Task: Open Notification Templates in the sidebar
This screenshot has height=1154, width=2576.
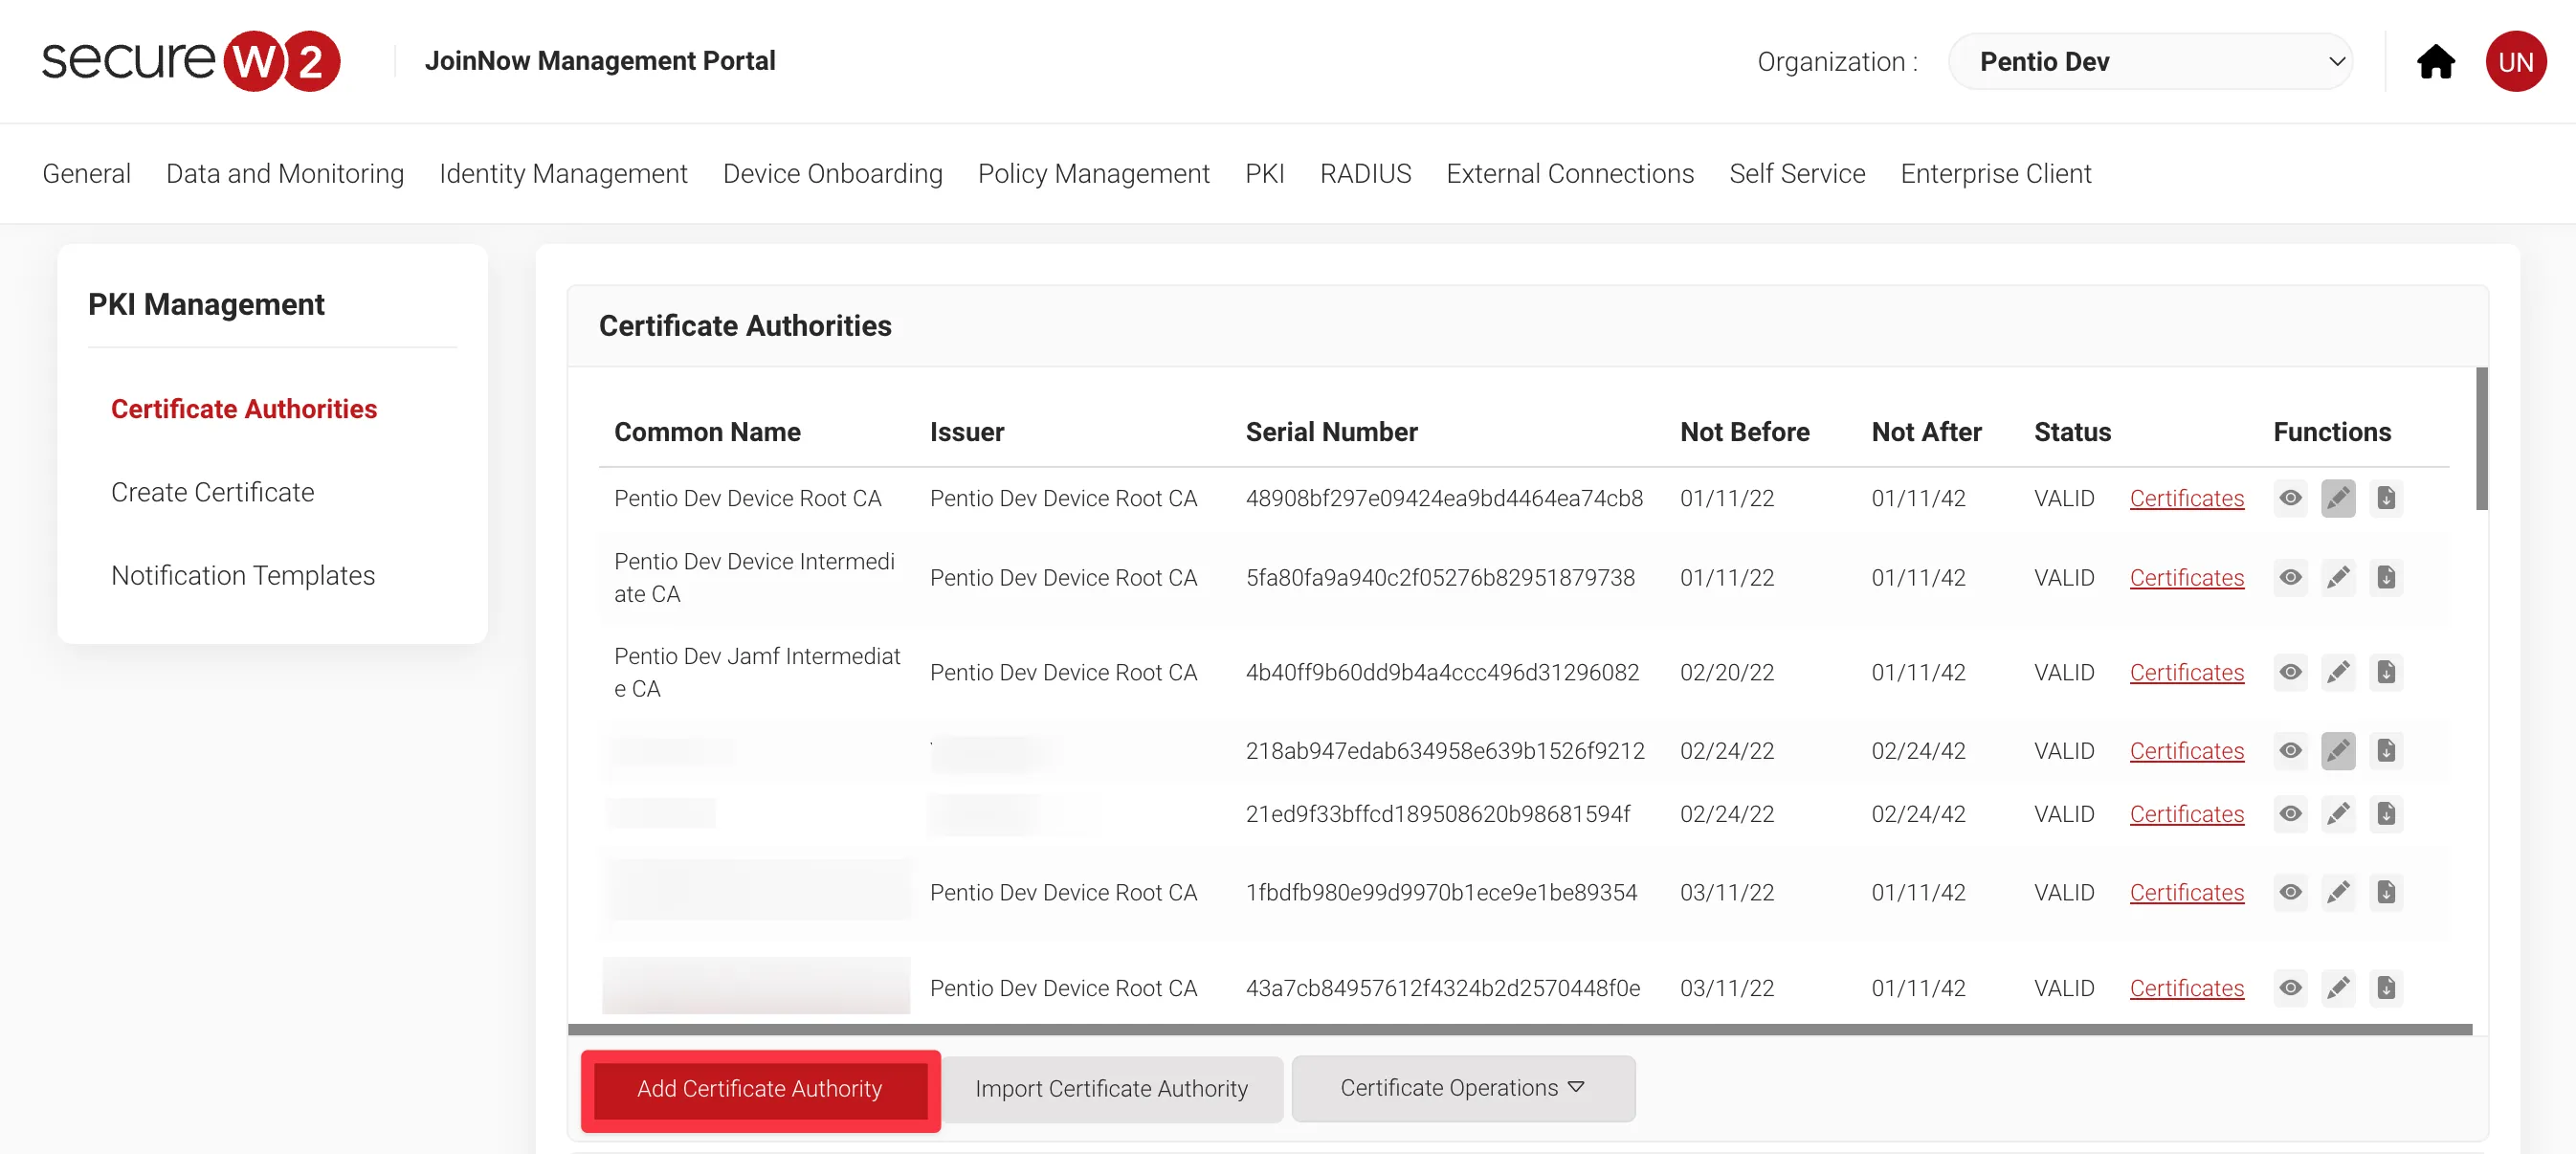Action: tap(243, 575)
